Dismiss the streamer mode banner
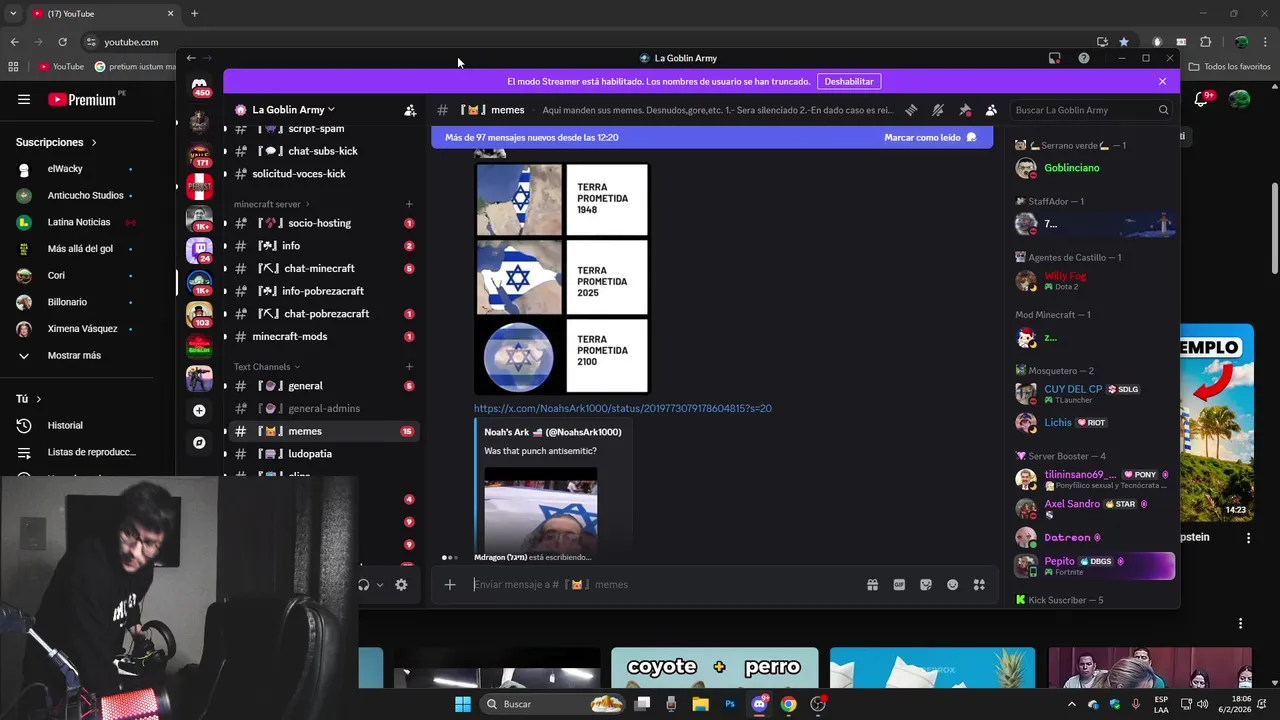 click(x=1162, y=81)
